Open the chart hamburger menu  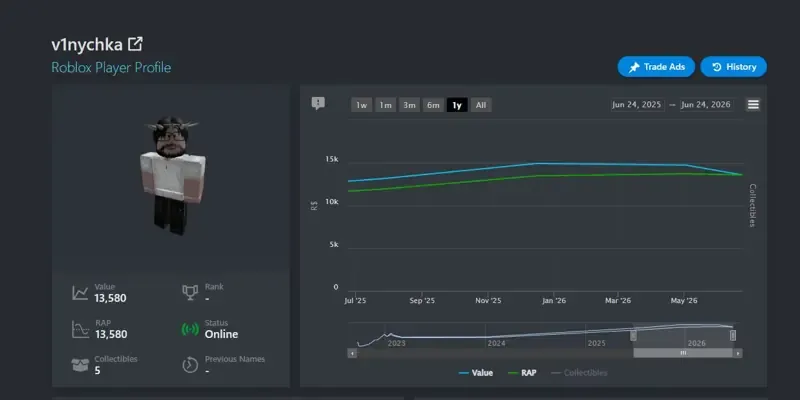[753, 105]
